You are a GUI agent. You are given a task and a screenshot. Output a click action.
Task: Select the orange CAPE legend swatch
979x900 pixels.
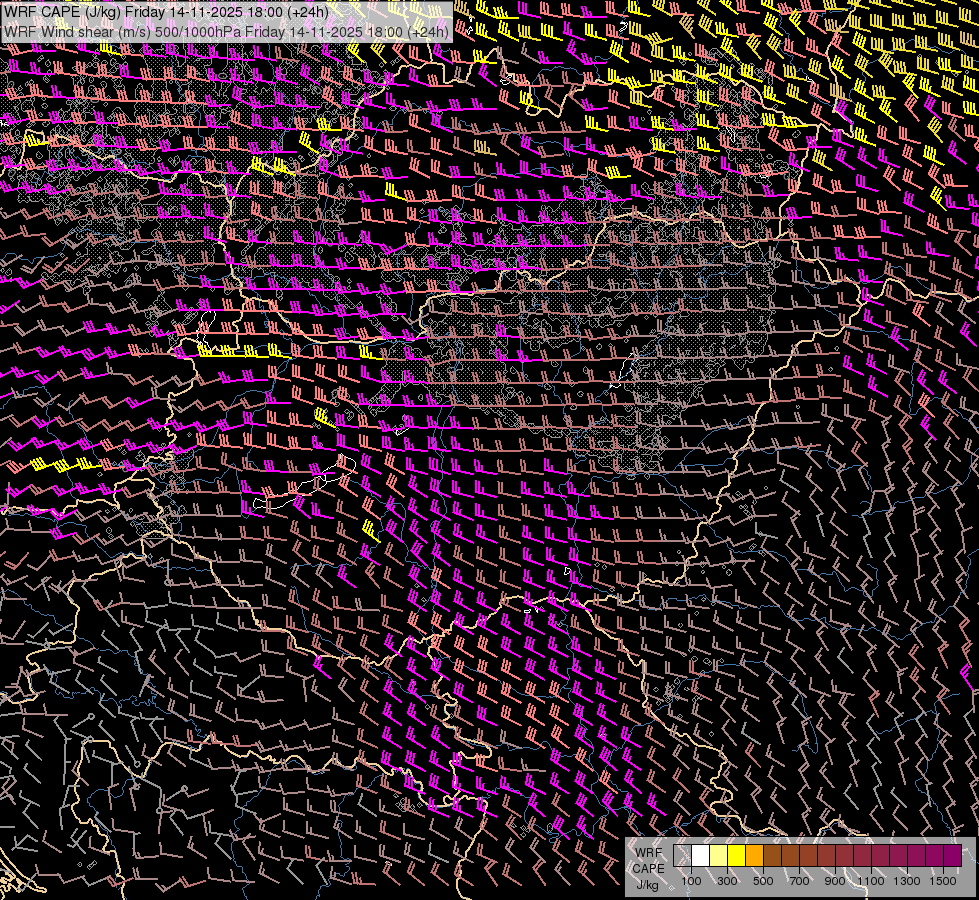click(754, 855)
